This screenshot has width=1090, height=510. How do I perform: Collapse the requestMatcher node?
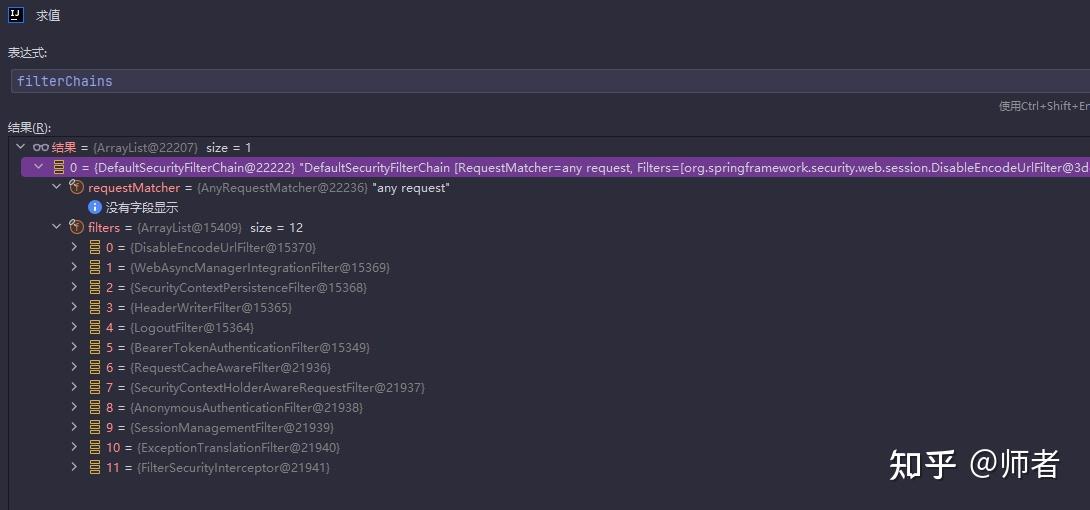coord(56,187)
